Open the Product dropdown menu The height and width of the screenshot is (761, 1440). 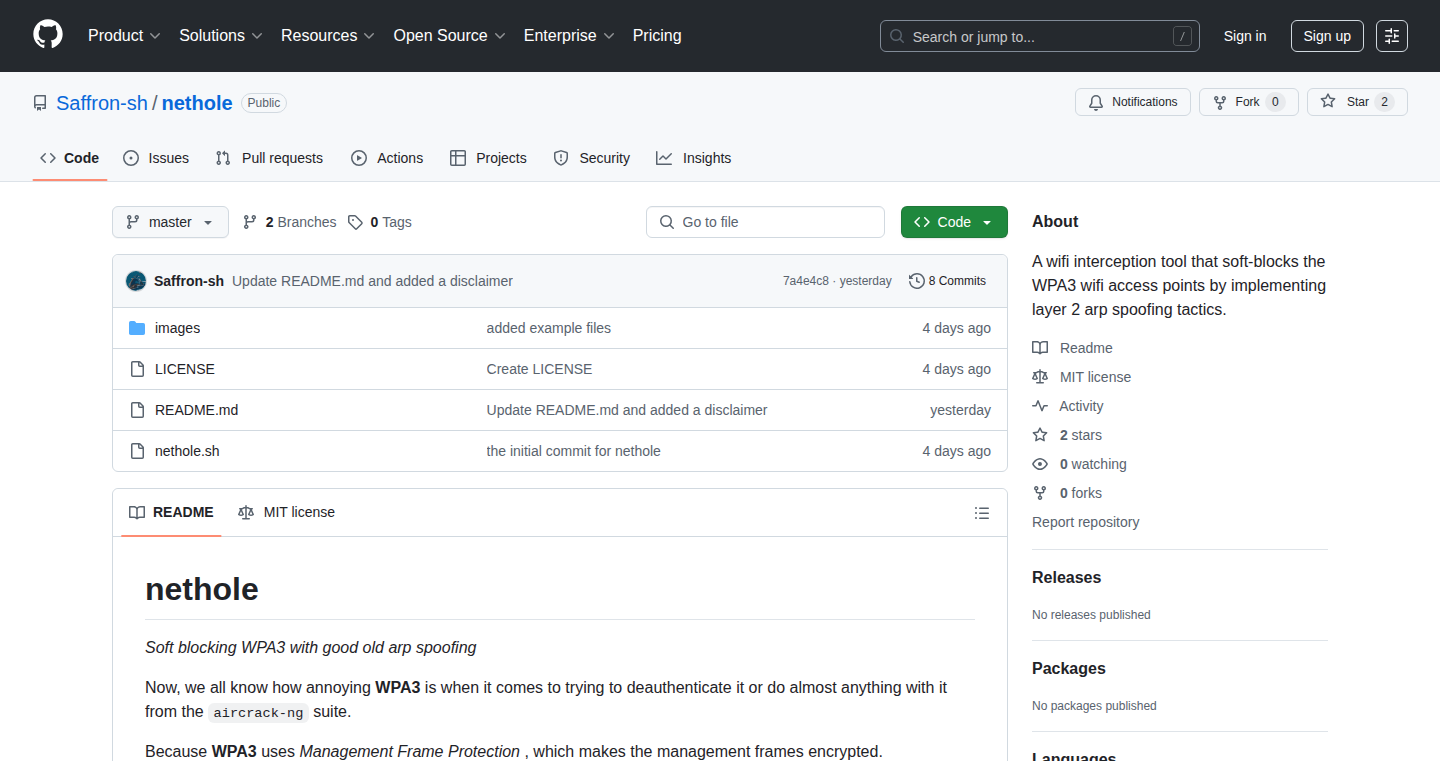point(124,35)
